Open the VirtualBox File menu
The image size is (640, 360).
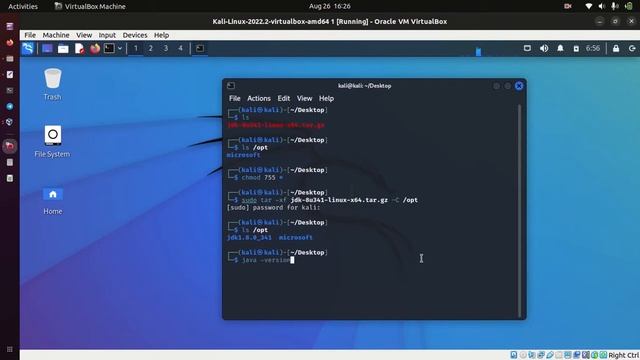pos(30,35)
